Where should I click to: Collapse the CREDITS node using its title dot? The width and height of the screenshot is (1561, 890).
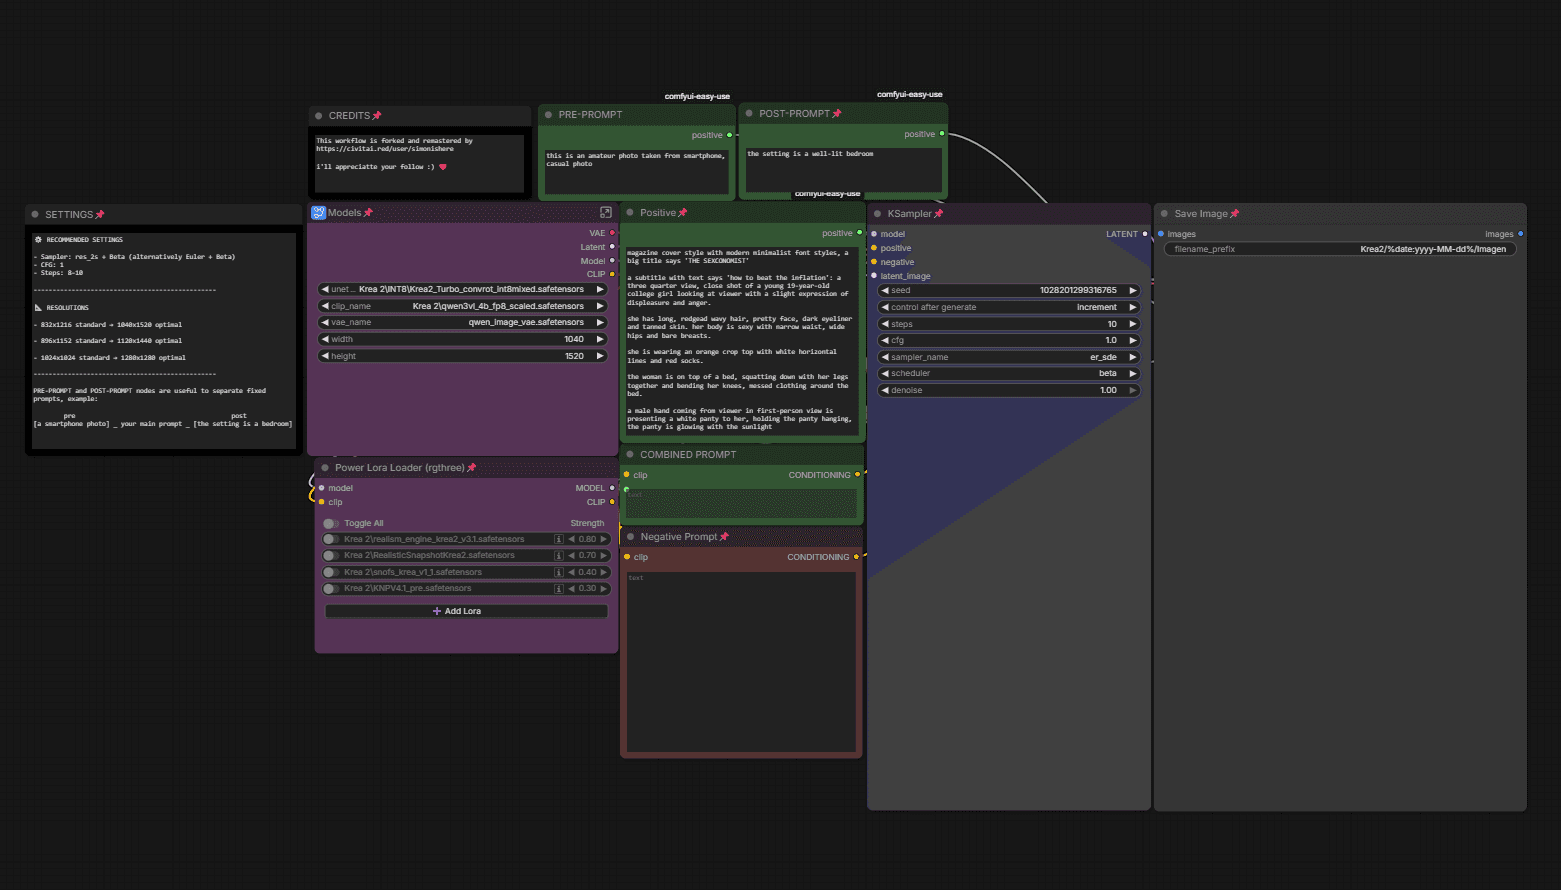click(318, 116)
